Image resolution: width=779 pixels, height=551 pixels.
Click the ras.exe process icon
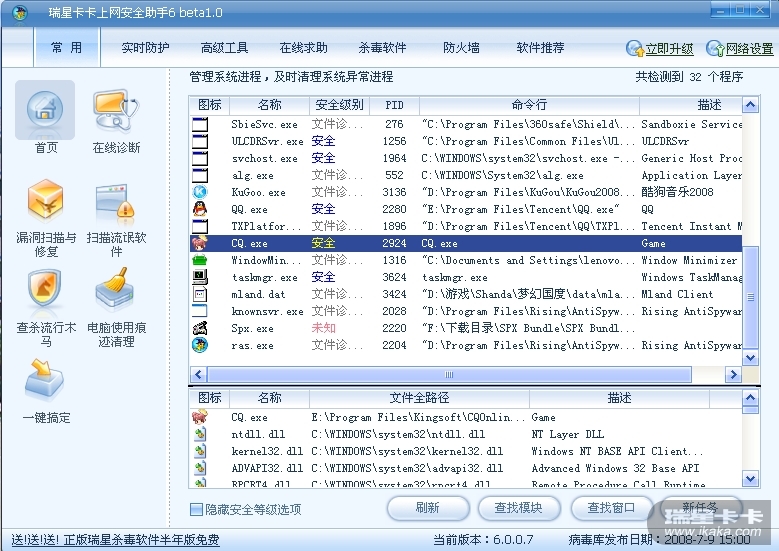coord(200,345)
